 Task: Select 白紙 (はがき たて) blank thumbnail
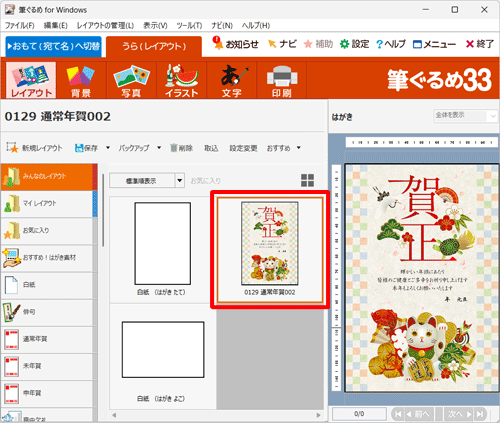pyautogui.click(x=163, y=249)
